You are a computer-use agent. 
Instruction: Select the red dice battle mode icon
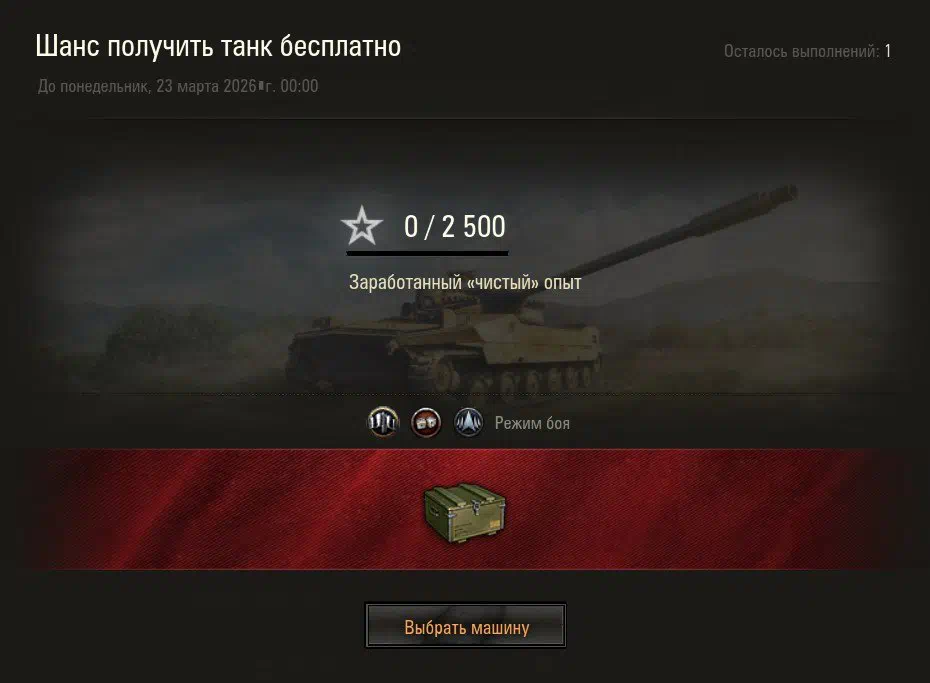[426, 423]
